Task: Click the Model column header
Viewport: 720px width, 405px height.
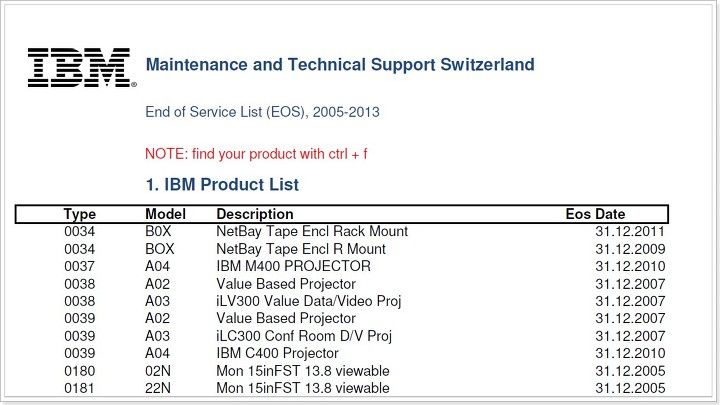Action: click(165, 214)
